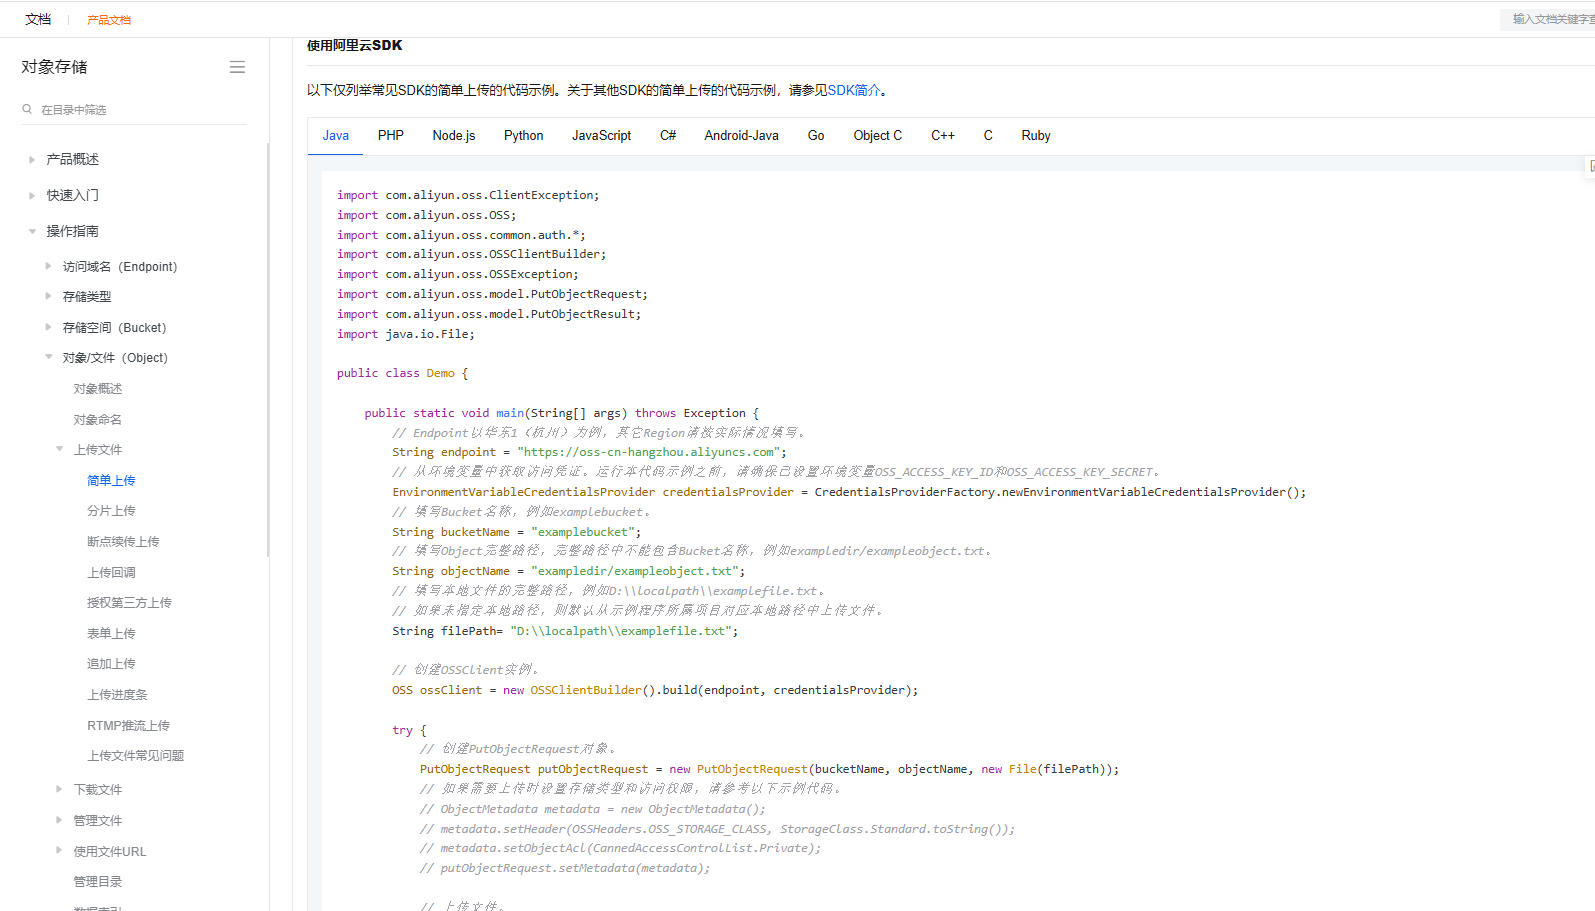Screen dimensions: 1595x911
Task: Open 上传文件常见问题 page
Action: (x=136, y=756)
